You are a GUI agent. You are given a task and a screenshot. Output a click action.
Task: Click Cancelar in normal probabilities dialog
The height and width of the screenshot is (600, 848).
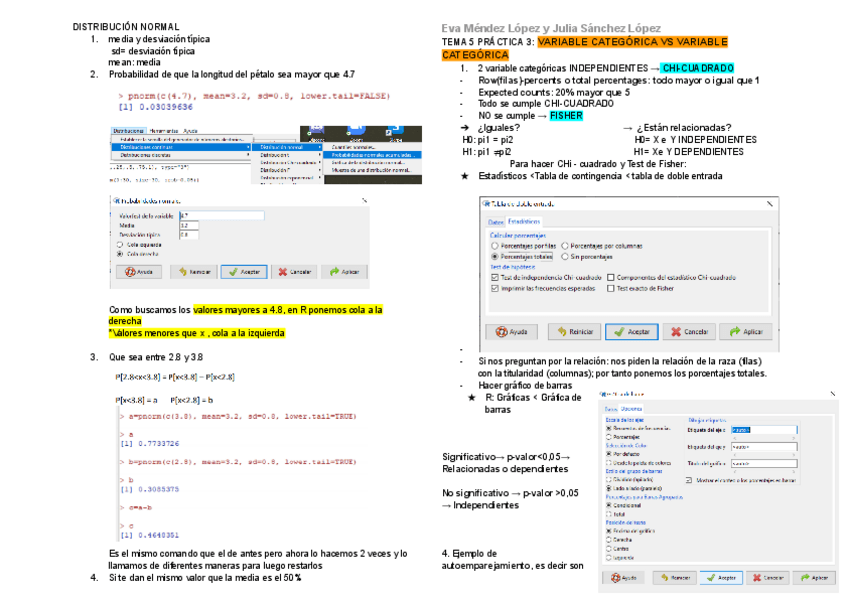294,272
